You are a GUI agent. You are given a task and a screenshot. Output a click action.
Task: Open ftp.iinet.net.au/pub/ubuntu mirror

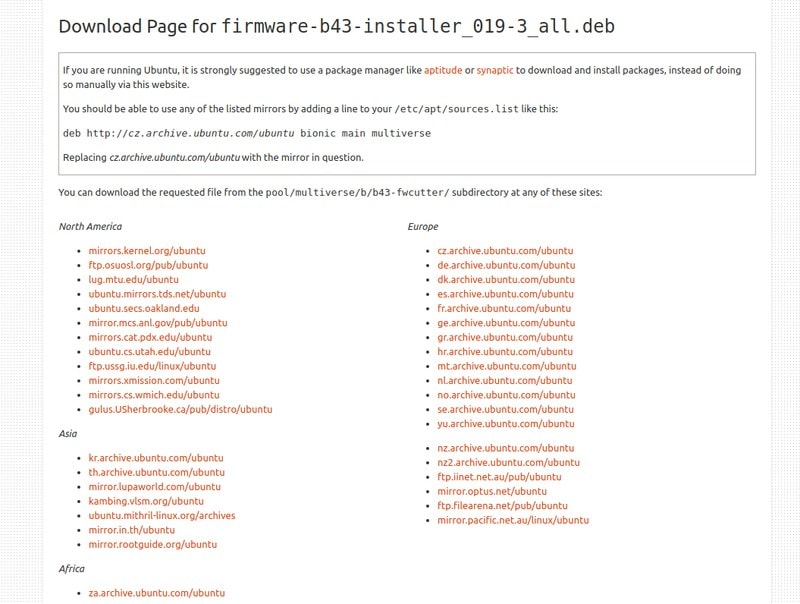[x=499, y=477]
